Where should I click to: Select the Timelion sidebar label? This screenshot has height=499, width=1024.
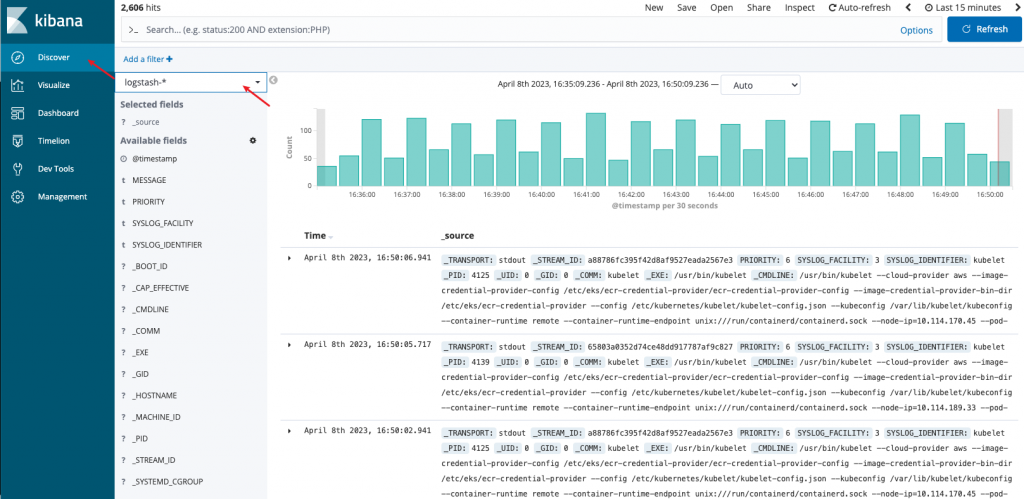point(54,141)
